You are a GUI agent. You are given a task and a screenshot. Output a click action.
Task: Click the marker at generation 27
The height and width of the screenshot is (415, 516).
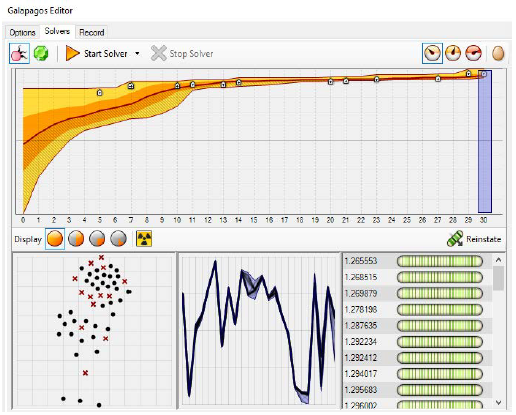[438, 79]
